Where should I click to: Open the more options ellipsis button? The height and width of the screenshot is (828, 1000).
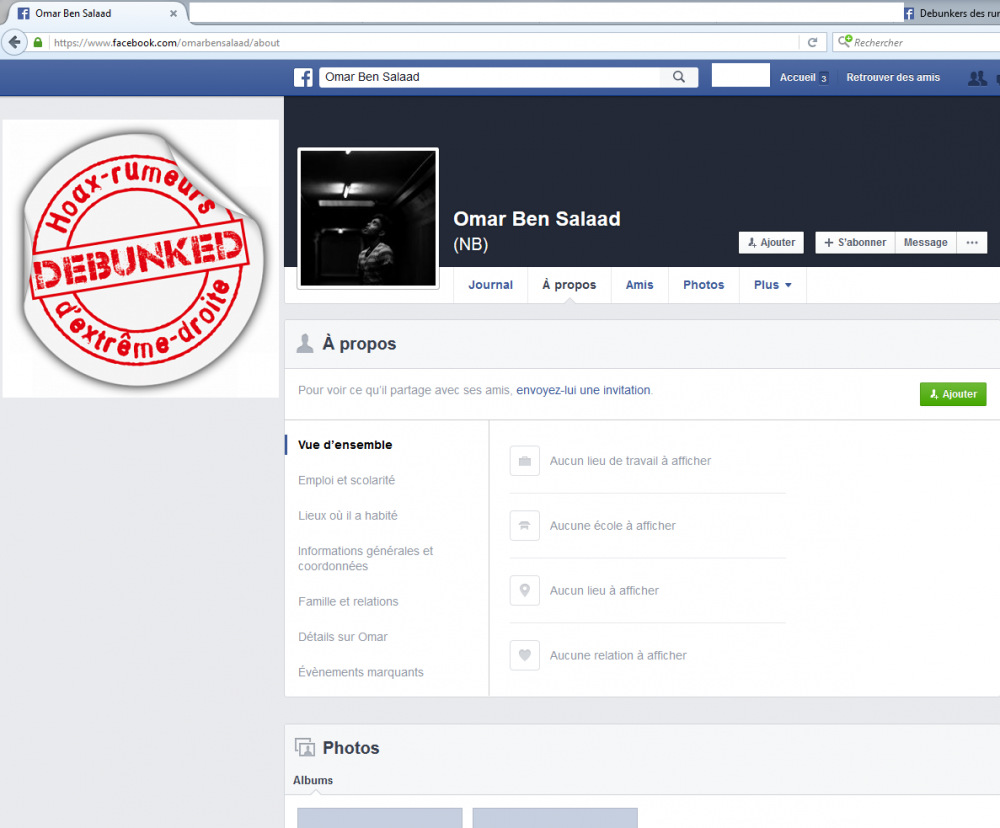[x=972, y=242]
